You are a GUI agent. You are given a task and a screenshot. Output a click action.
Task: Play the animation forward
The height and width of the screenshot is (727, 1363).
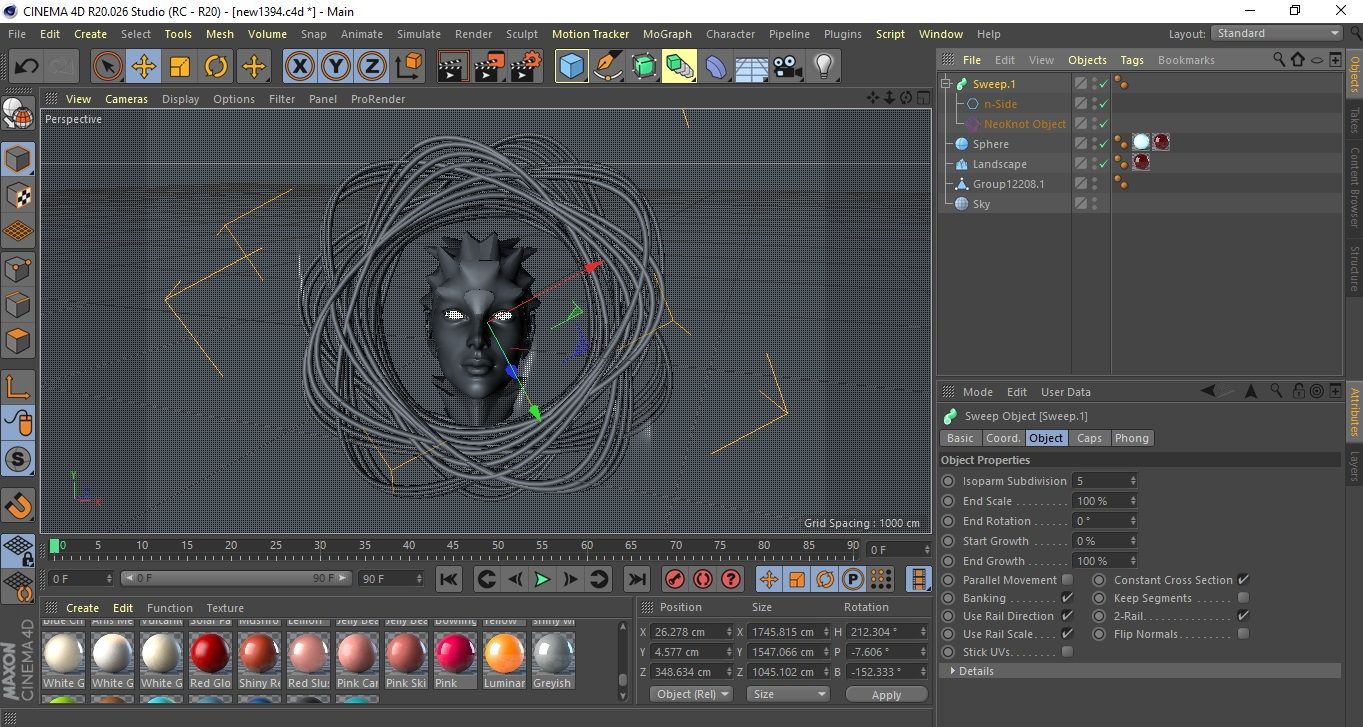(x=542, y=579)
